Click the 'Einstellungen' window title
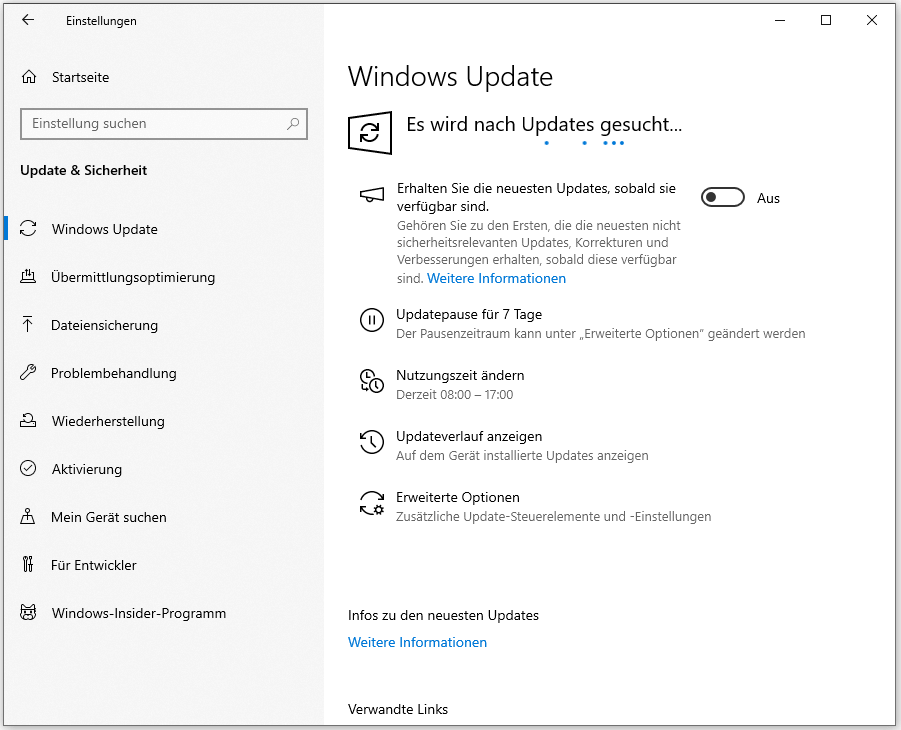Viewport: 901px width, 730px height. (x=101, y=21)
